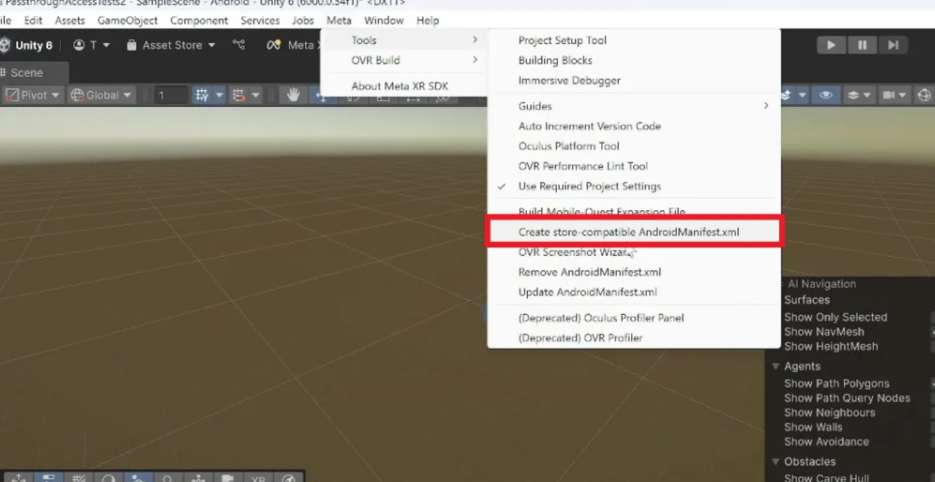
Task: Choose About Meta XR SDK
Action: (x=404, y=86)
